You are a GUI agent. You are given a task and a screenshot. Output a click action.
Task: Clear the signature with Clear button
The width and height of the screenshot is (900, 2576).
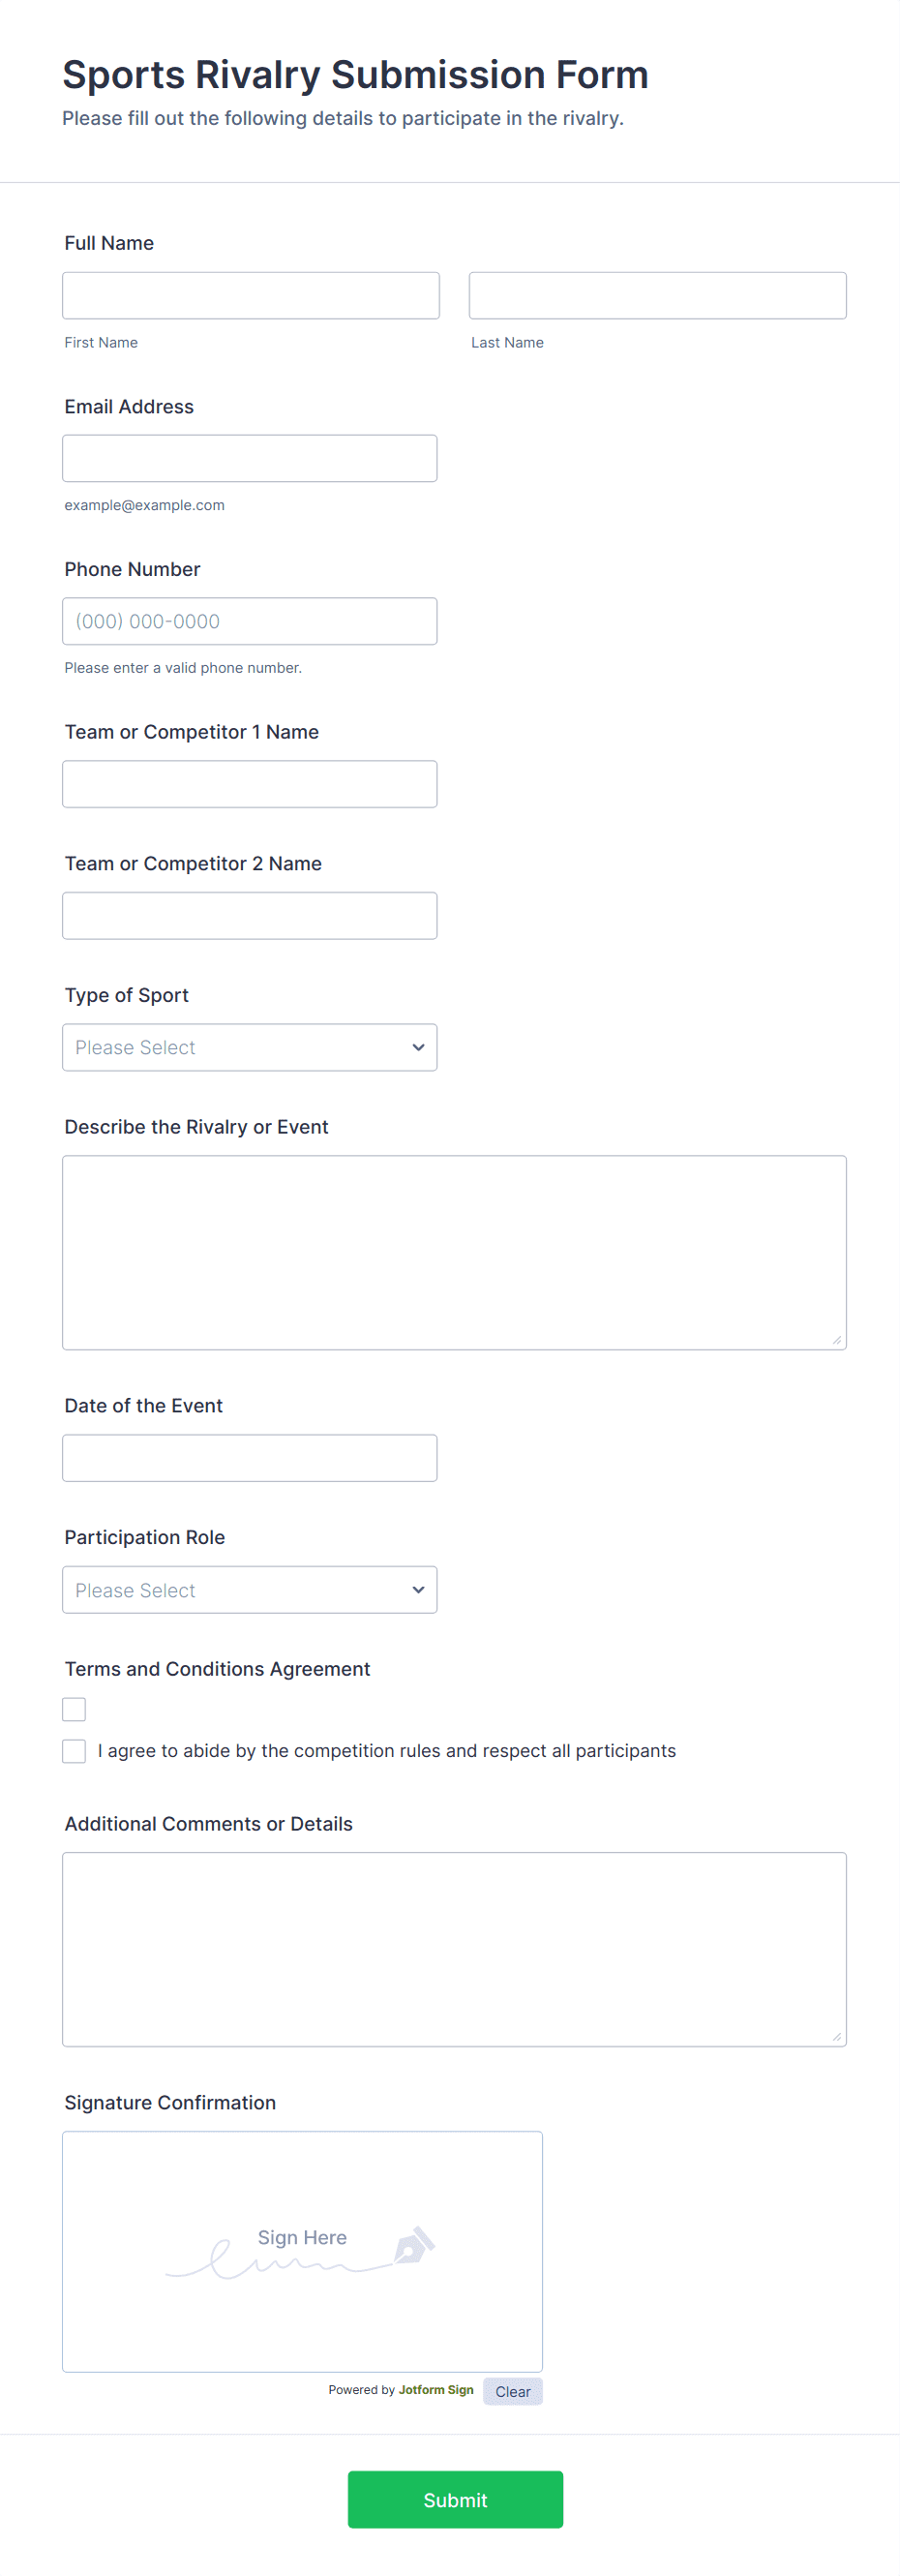[512, 2391]
